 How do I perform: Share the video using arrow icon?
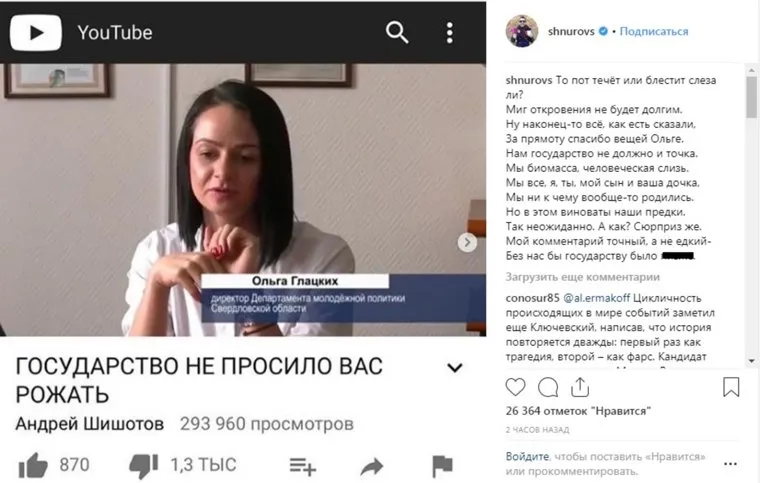[x=372, y=467]
